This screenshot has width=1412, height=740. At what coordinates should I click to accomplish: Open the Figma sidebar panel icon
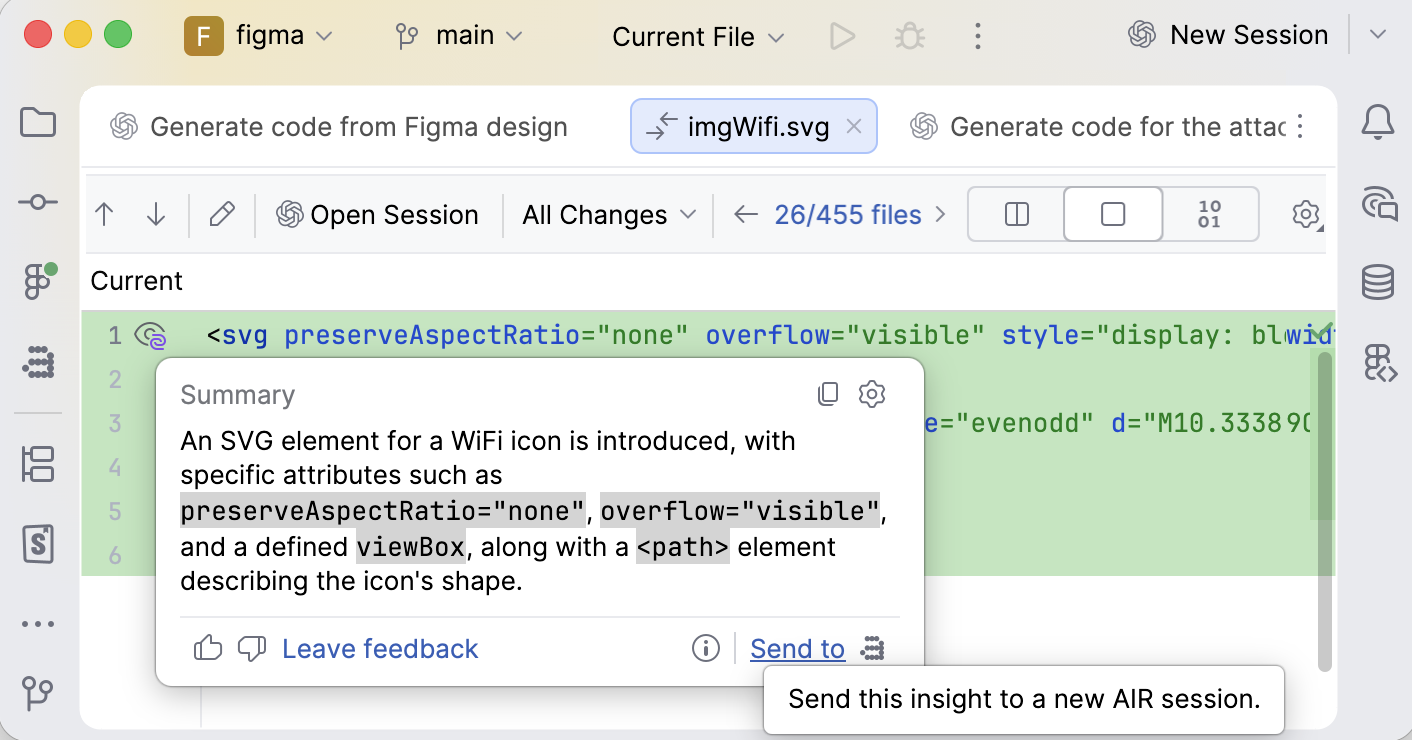coord(38,282)
